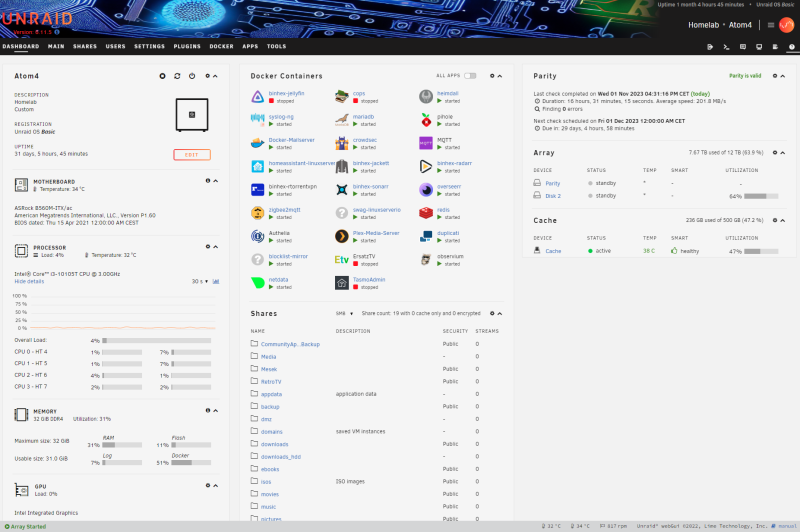Collapse the Motherboard section
This screenshot has height=532, width=800.
[216, 181]
